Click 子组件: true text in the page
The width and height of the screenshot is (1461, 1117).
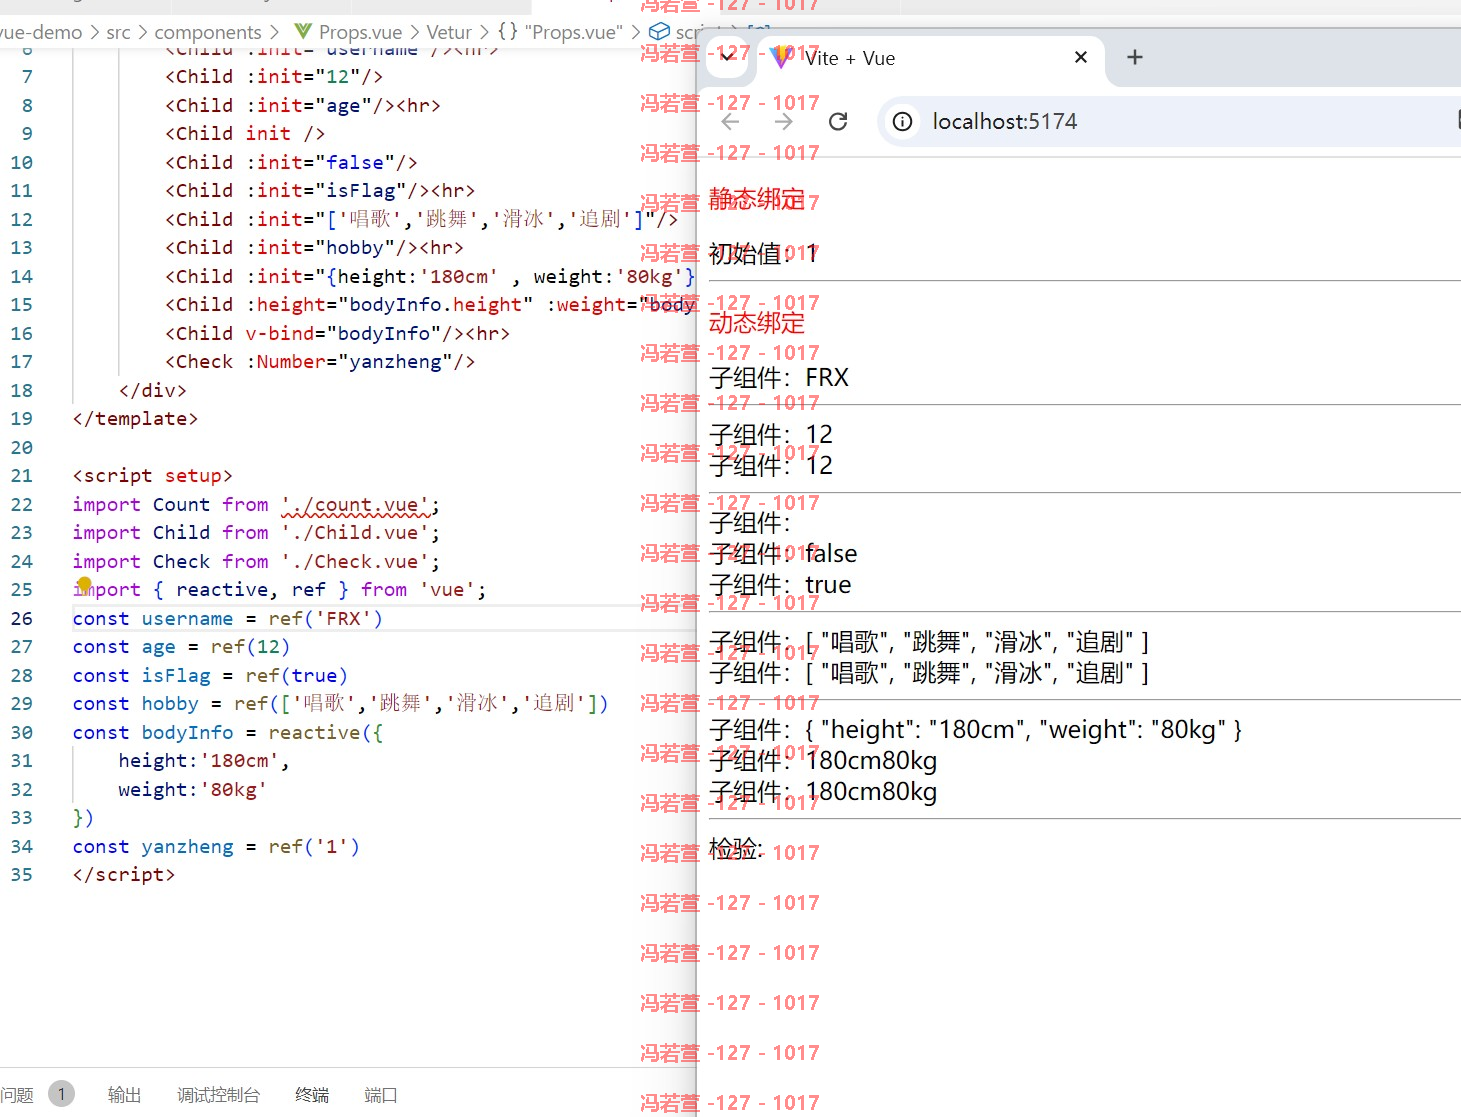tap(780, 584)
